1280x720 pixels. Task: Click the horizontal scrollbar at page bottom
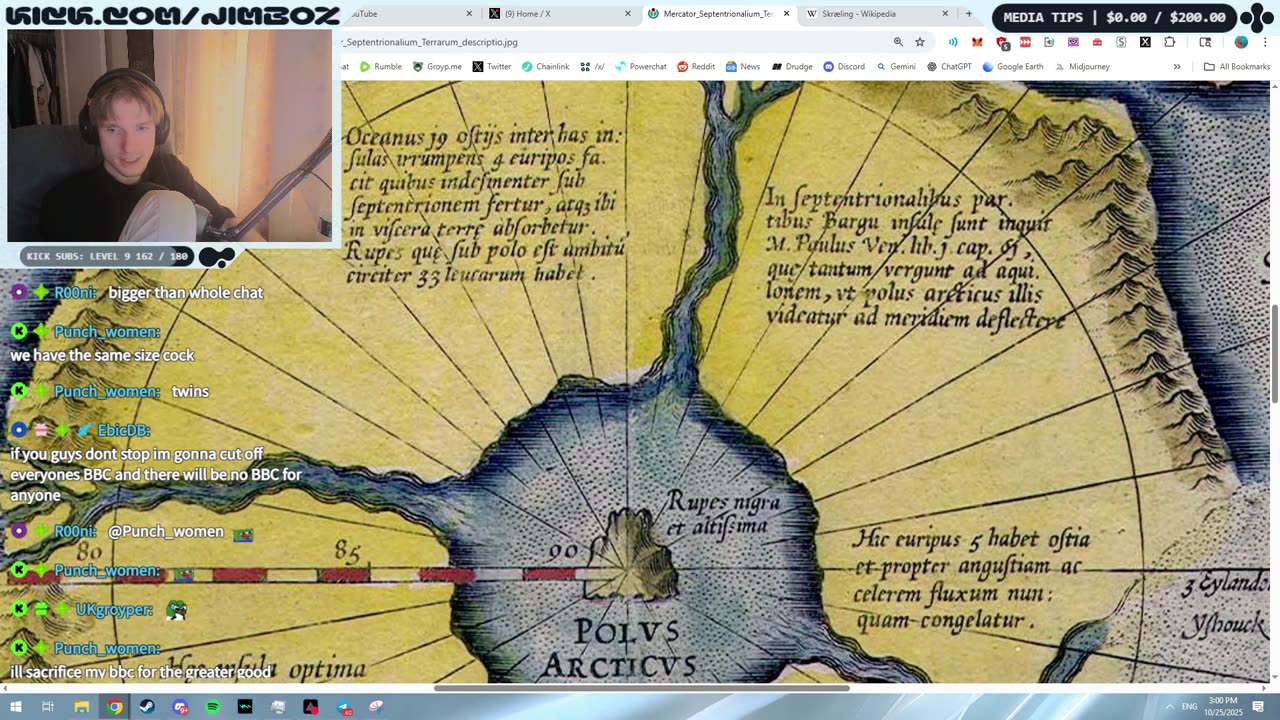click(641, 688)
